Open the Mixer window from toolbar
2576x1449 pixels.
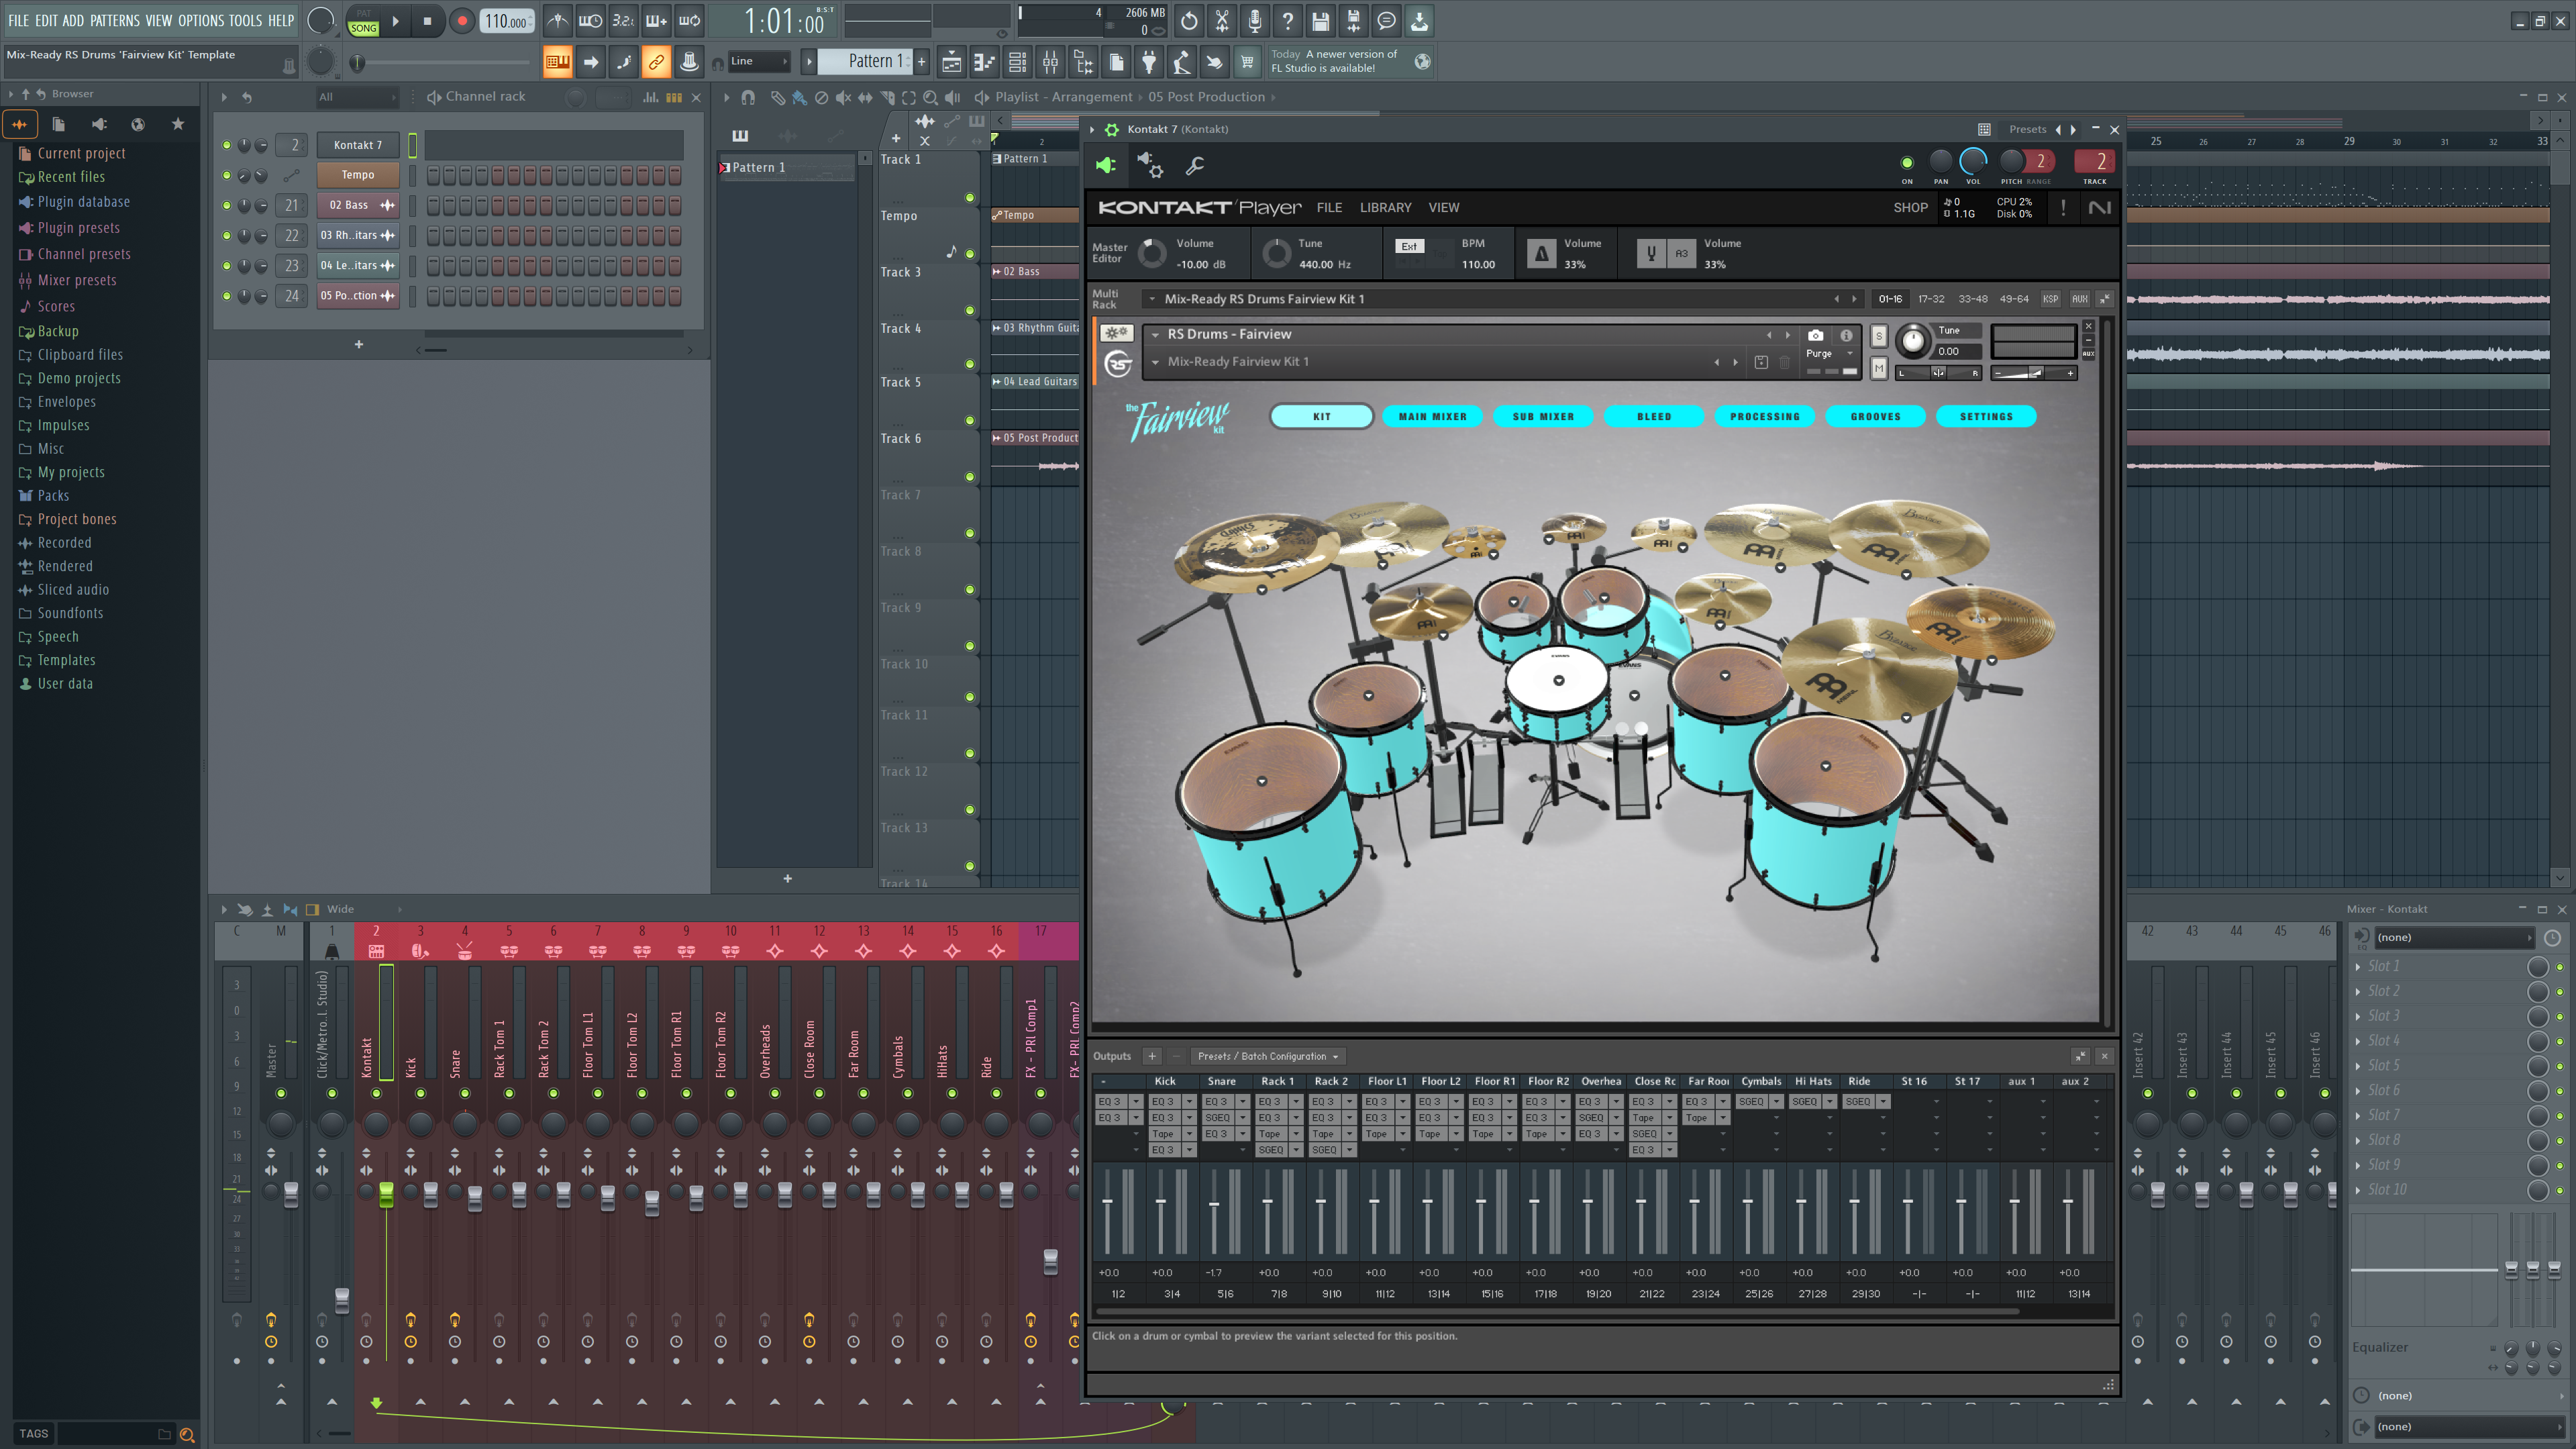pyautogui.click(x=1050, y=62)
